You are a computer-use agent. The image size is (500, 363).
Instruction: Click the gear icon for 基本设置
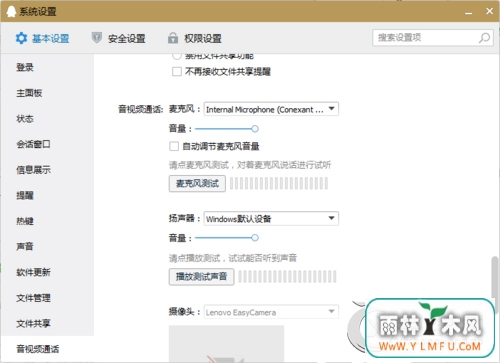21,38
